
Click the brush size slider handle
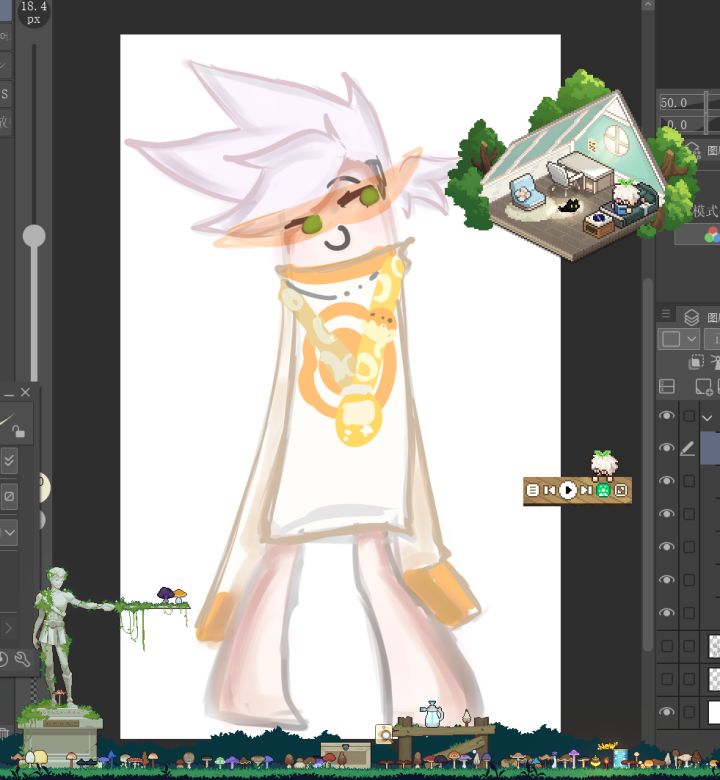[34, 235]
